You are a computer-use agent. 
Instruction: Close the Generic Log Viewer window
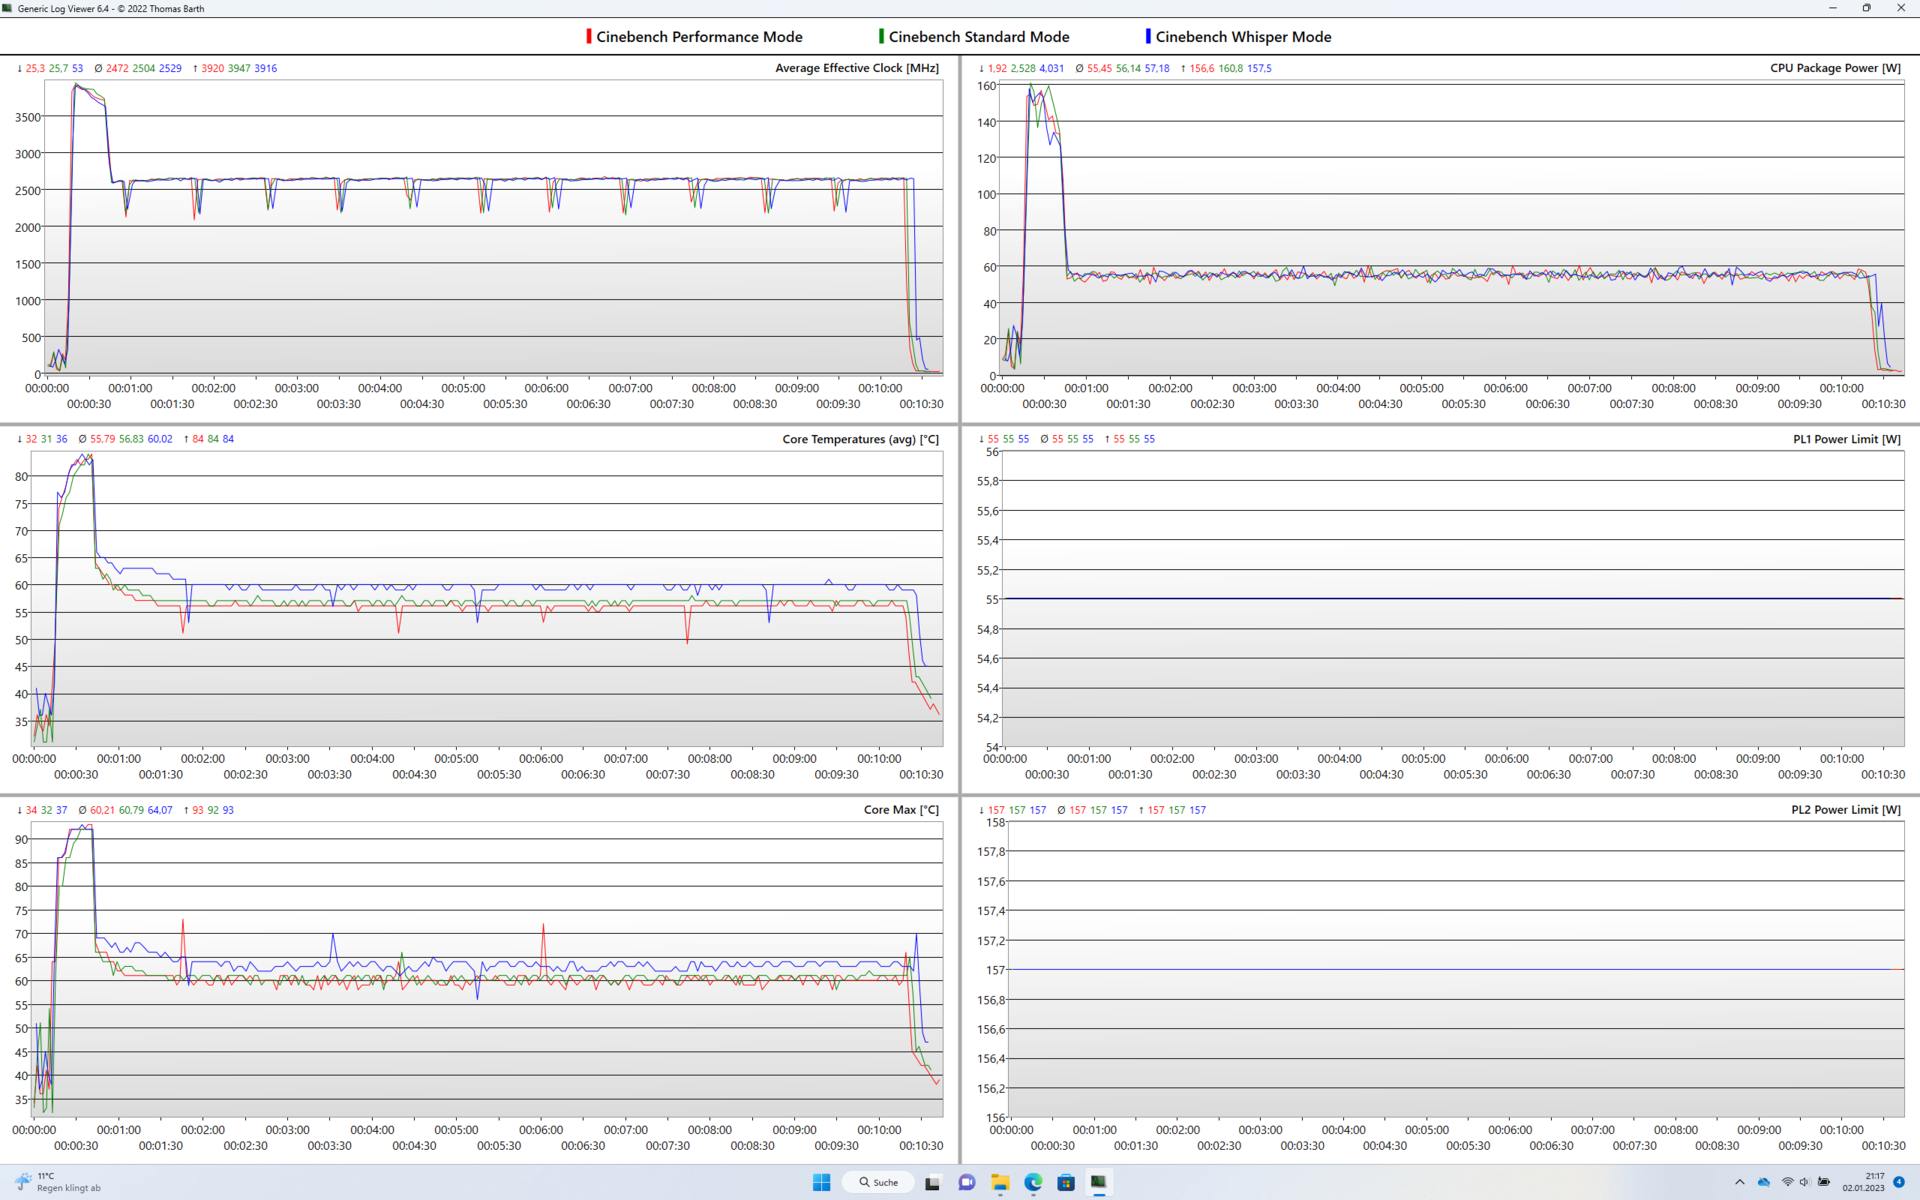(1901, 8)
